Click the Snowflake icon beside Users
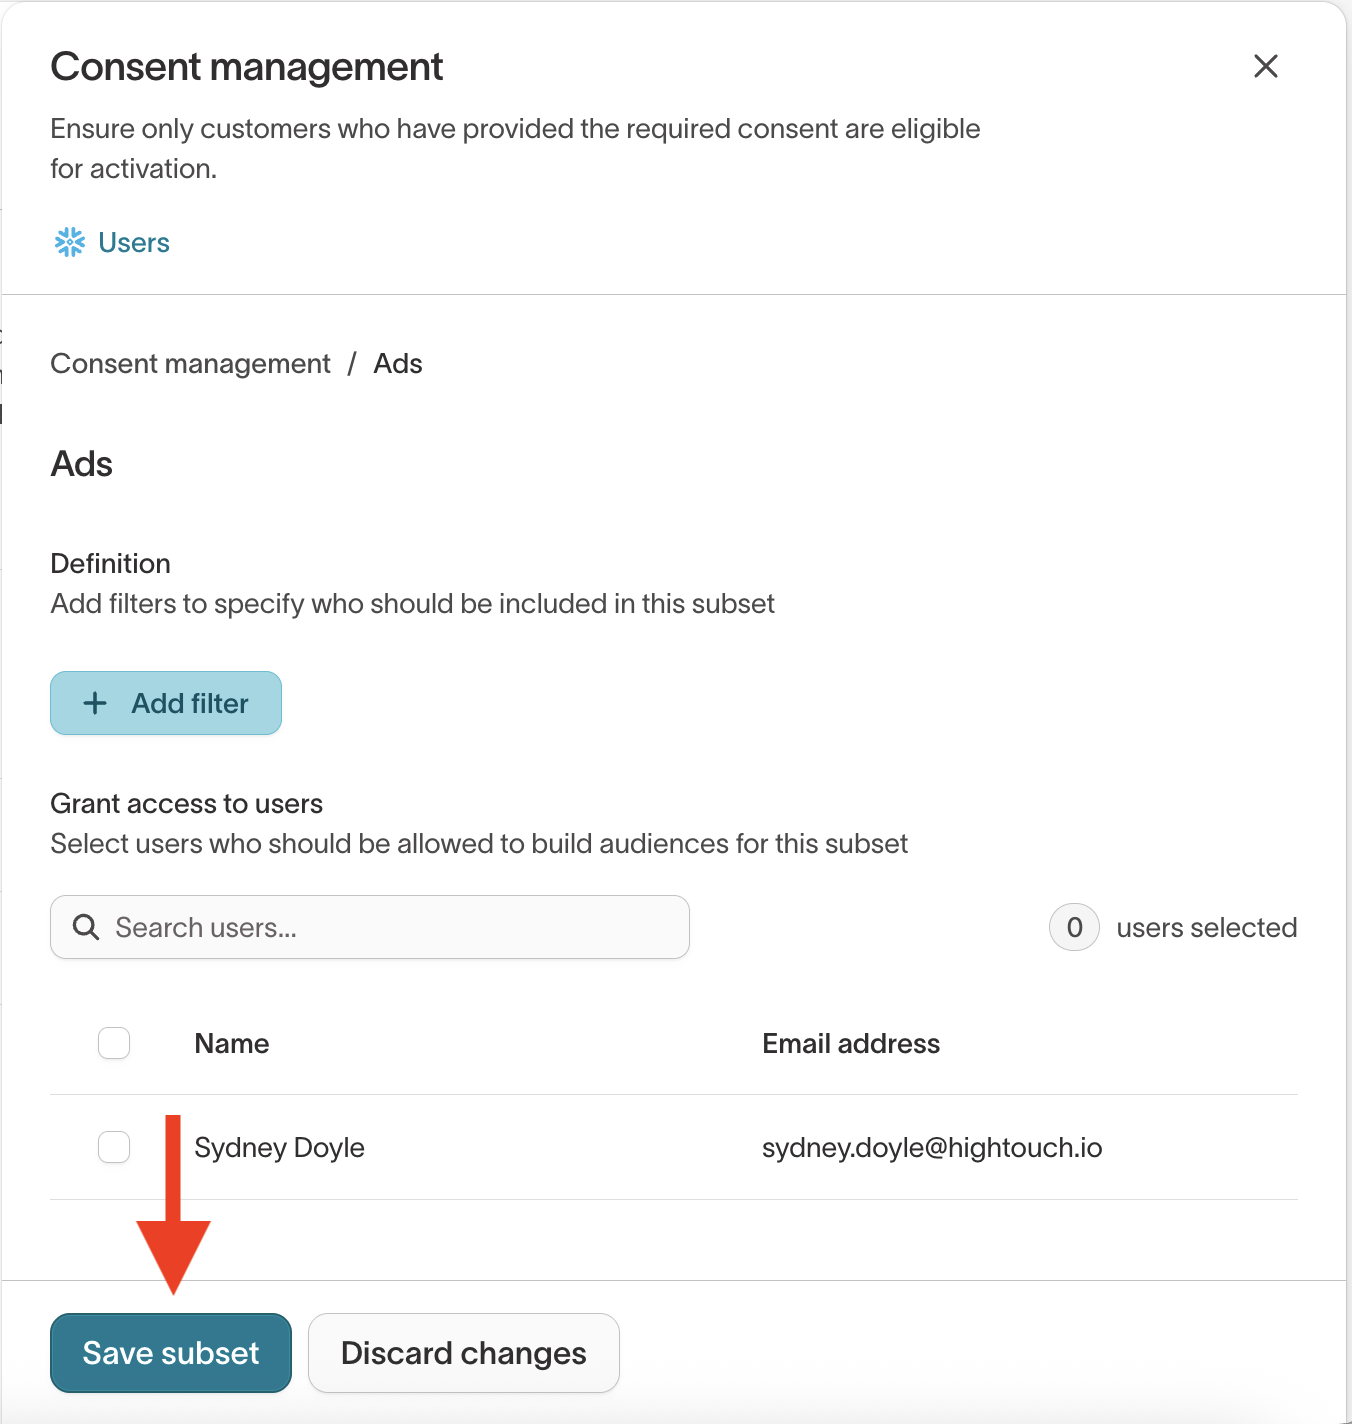 [70, 242]
